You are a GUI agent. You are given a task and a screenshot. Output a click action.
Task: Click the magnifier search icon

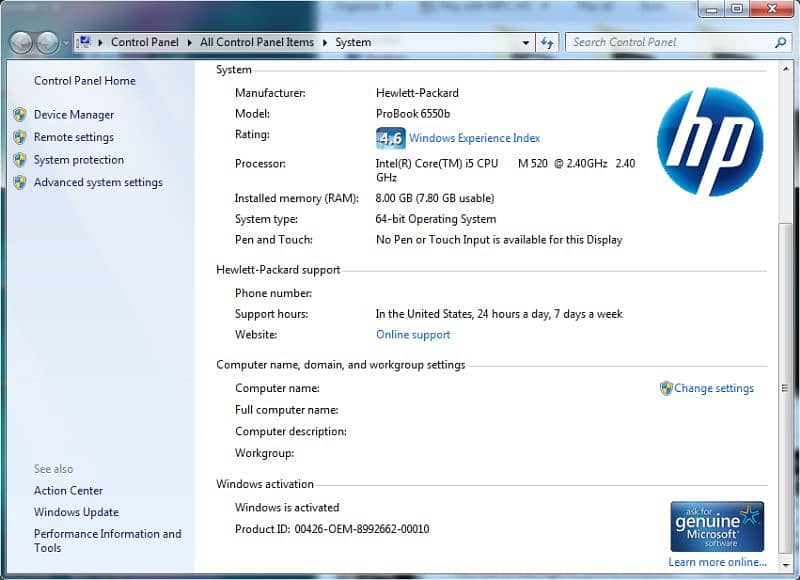[780, 42]
